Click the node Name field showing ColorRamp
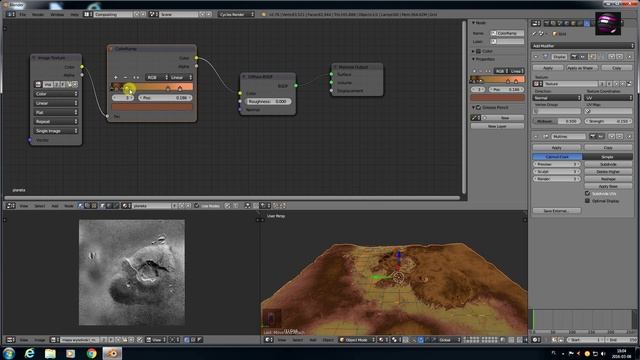Viewport: 640px width, 360px height. tap(507, 33)
